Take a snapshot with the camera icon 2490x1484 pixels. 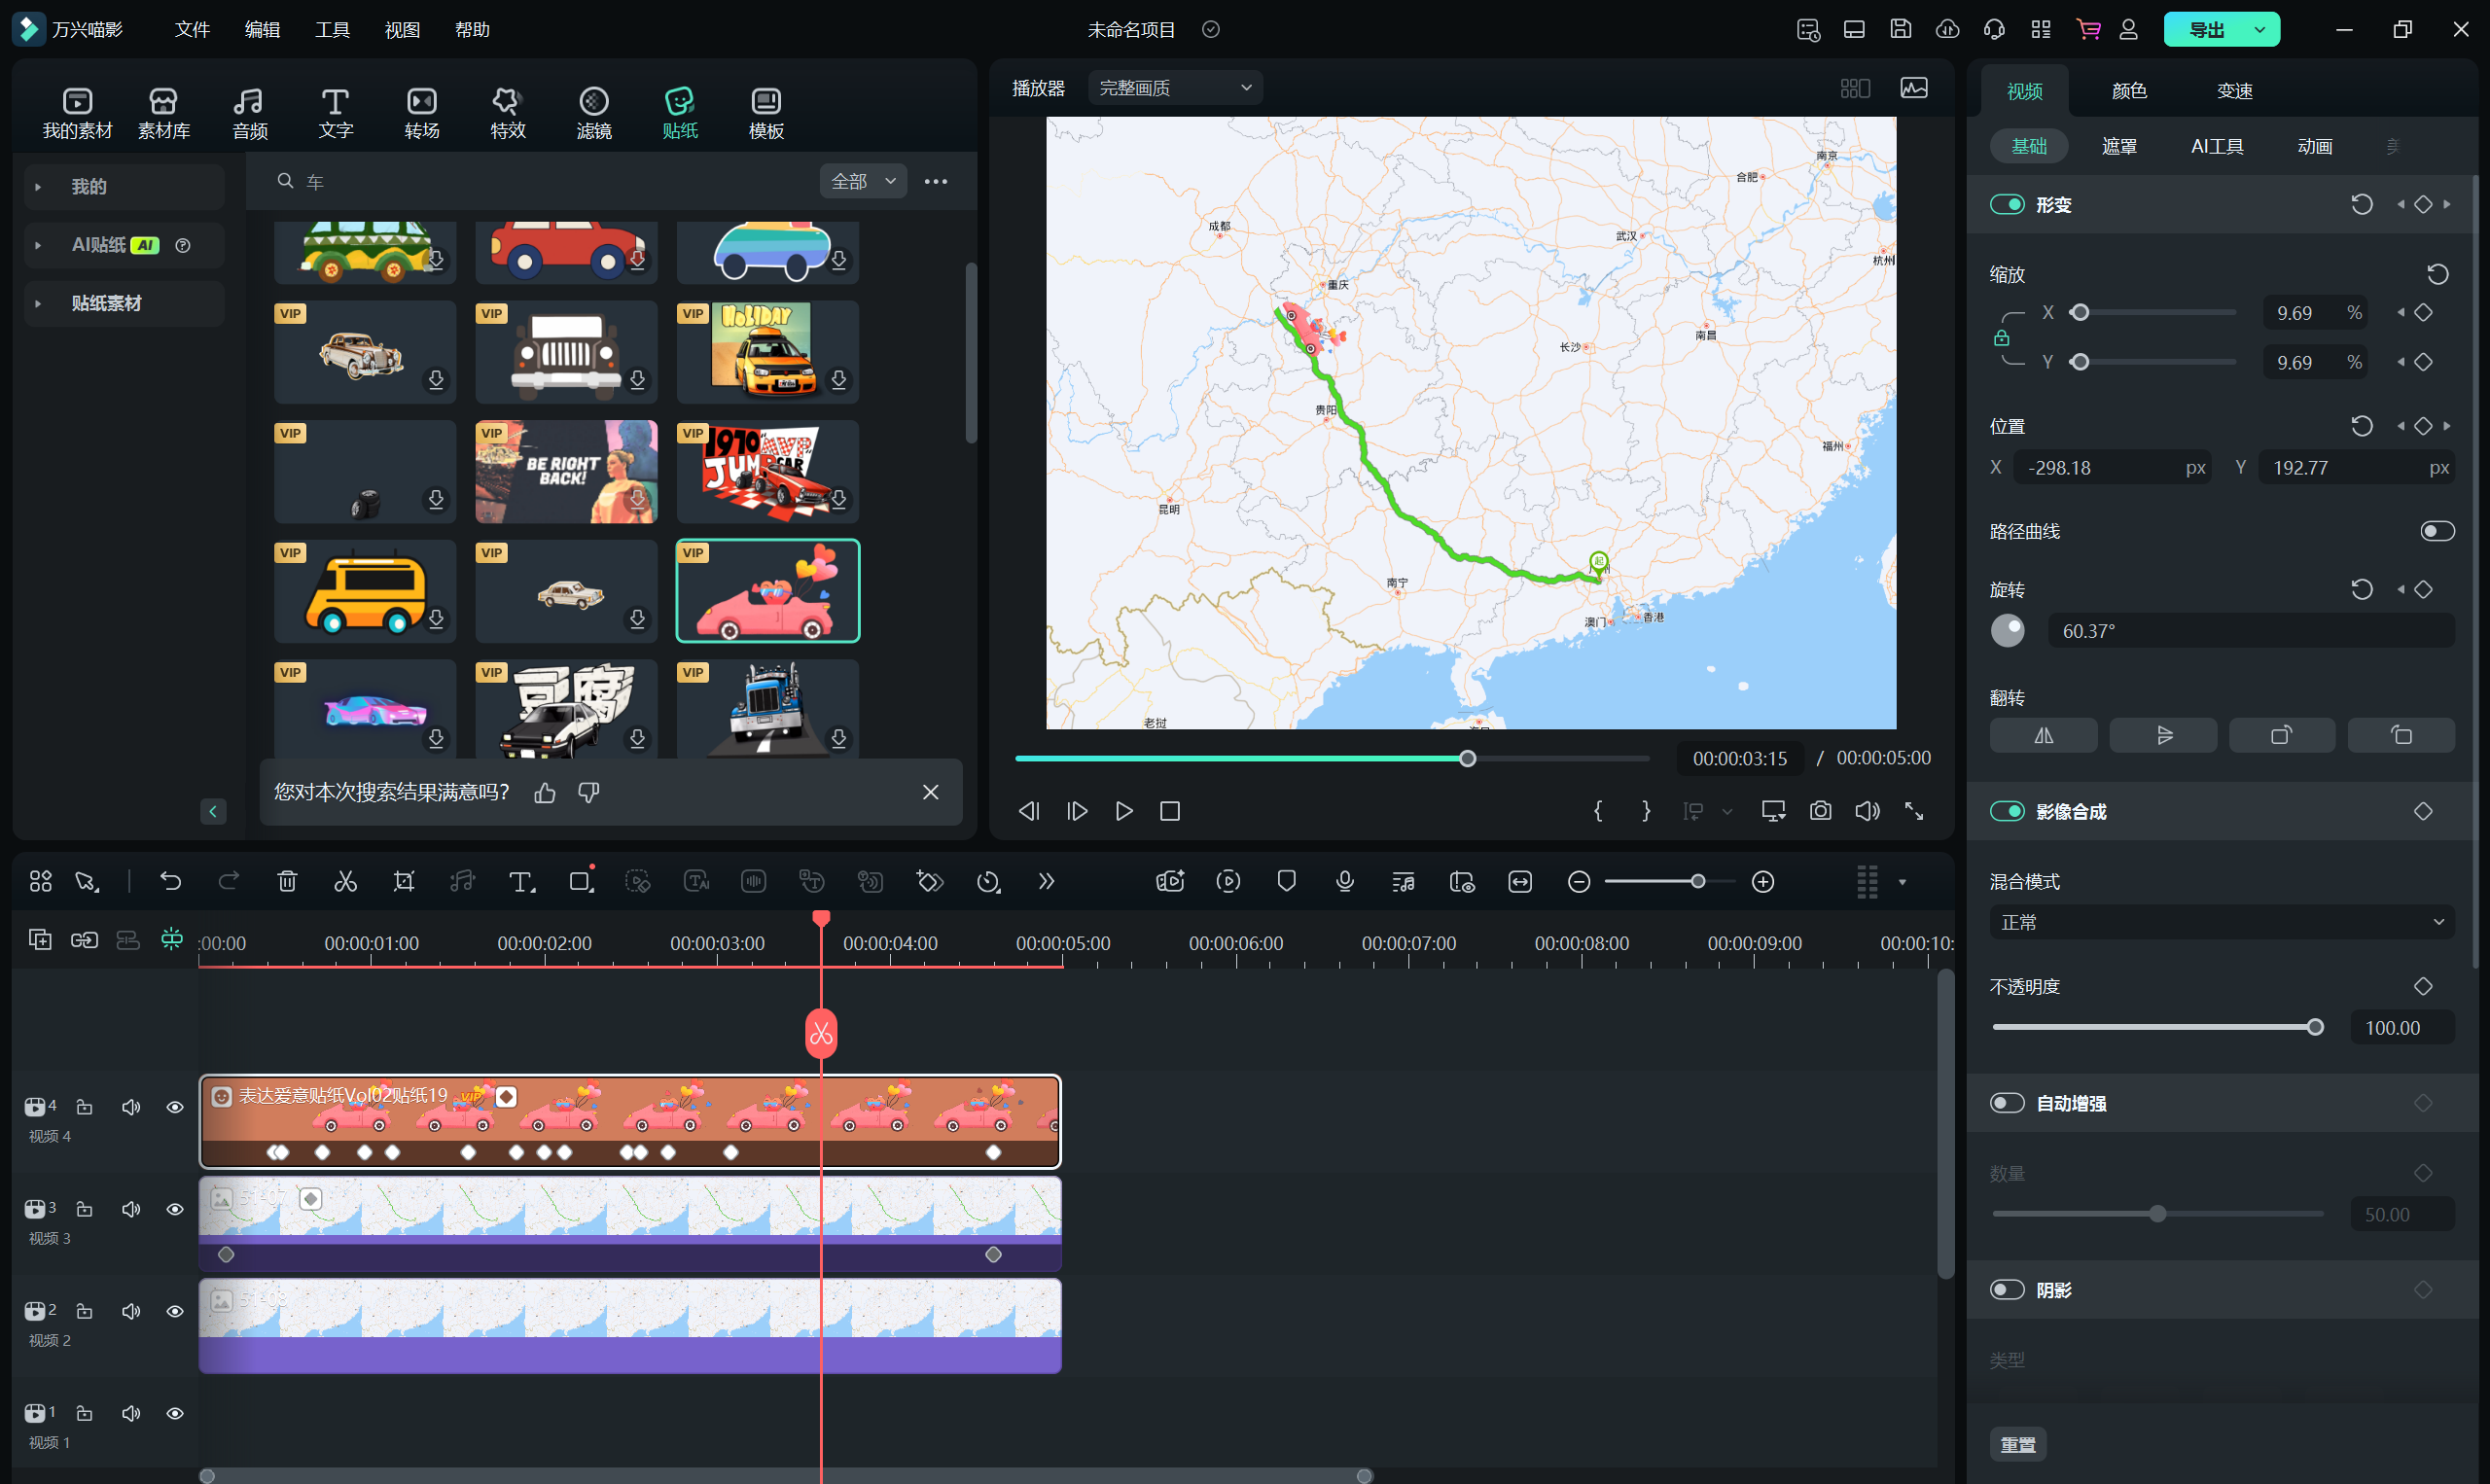point(1820,811)
